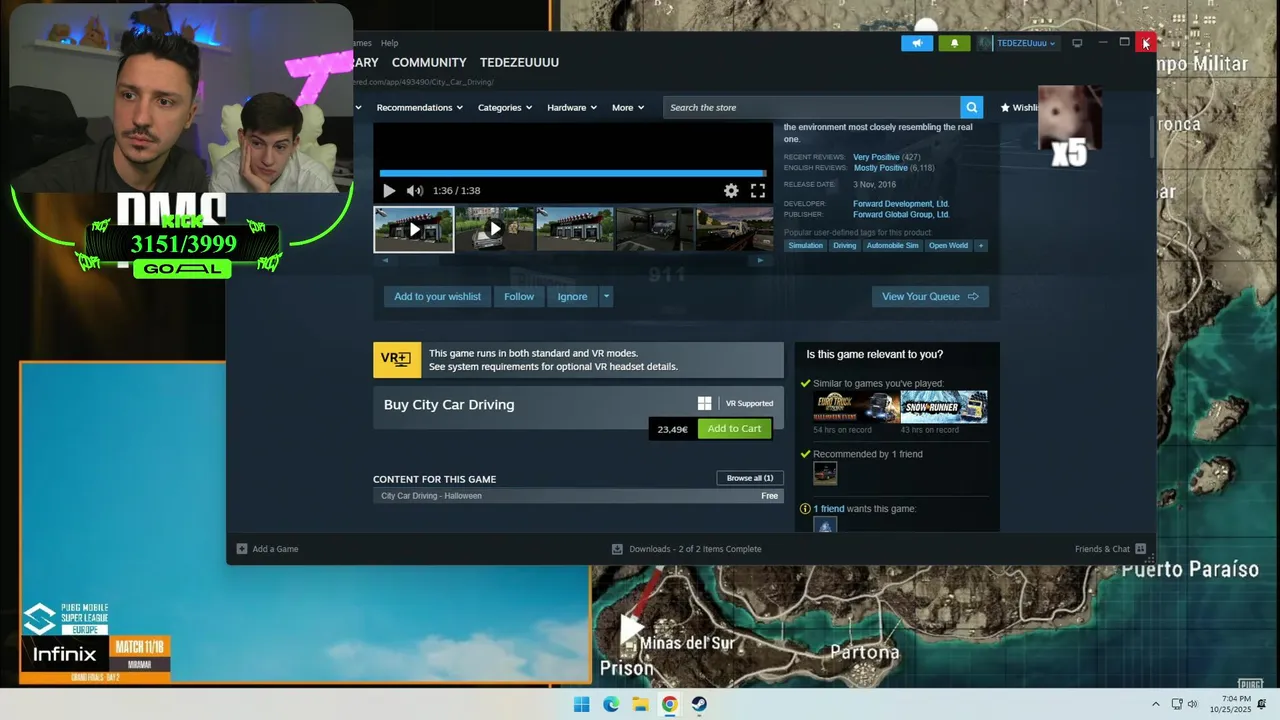
Task: Click View Your Queue
Action: [x=930, y=296]
